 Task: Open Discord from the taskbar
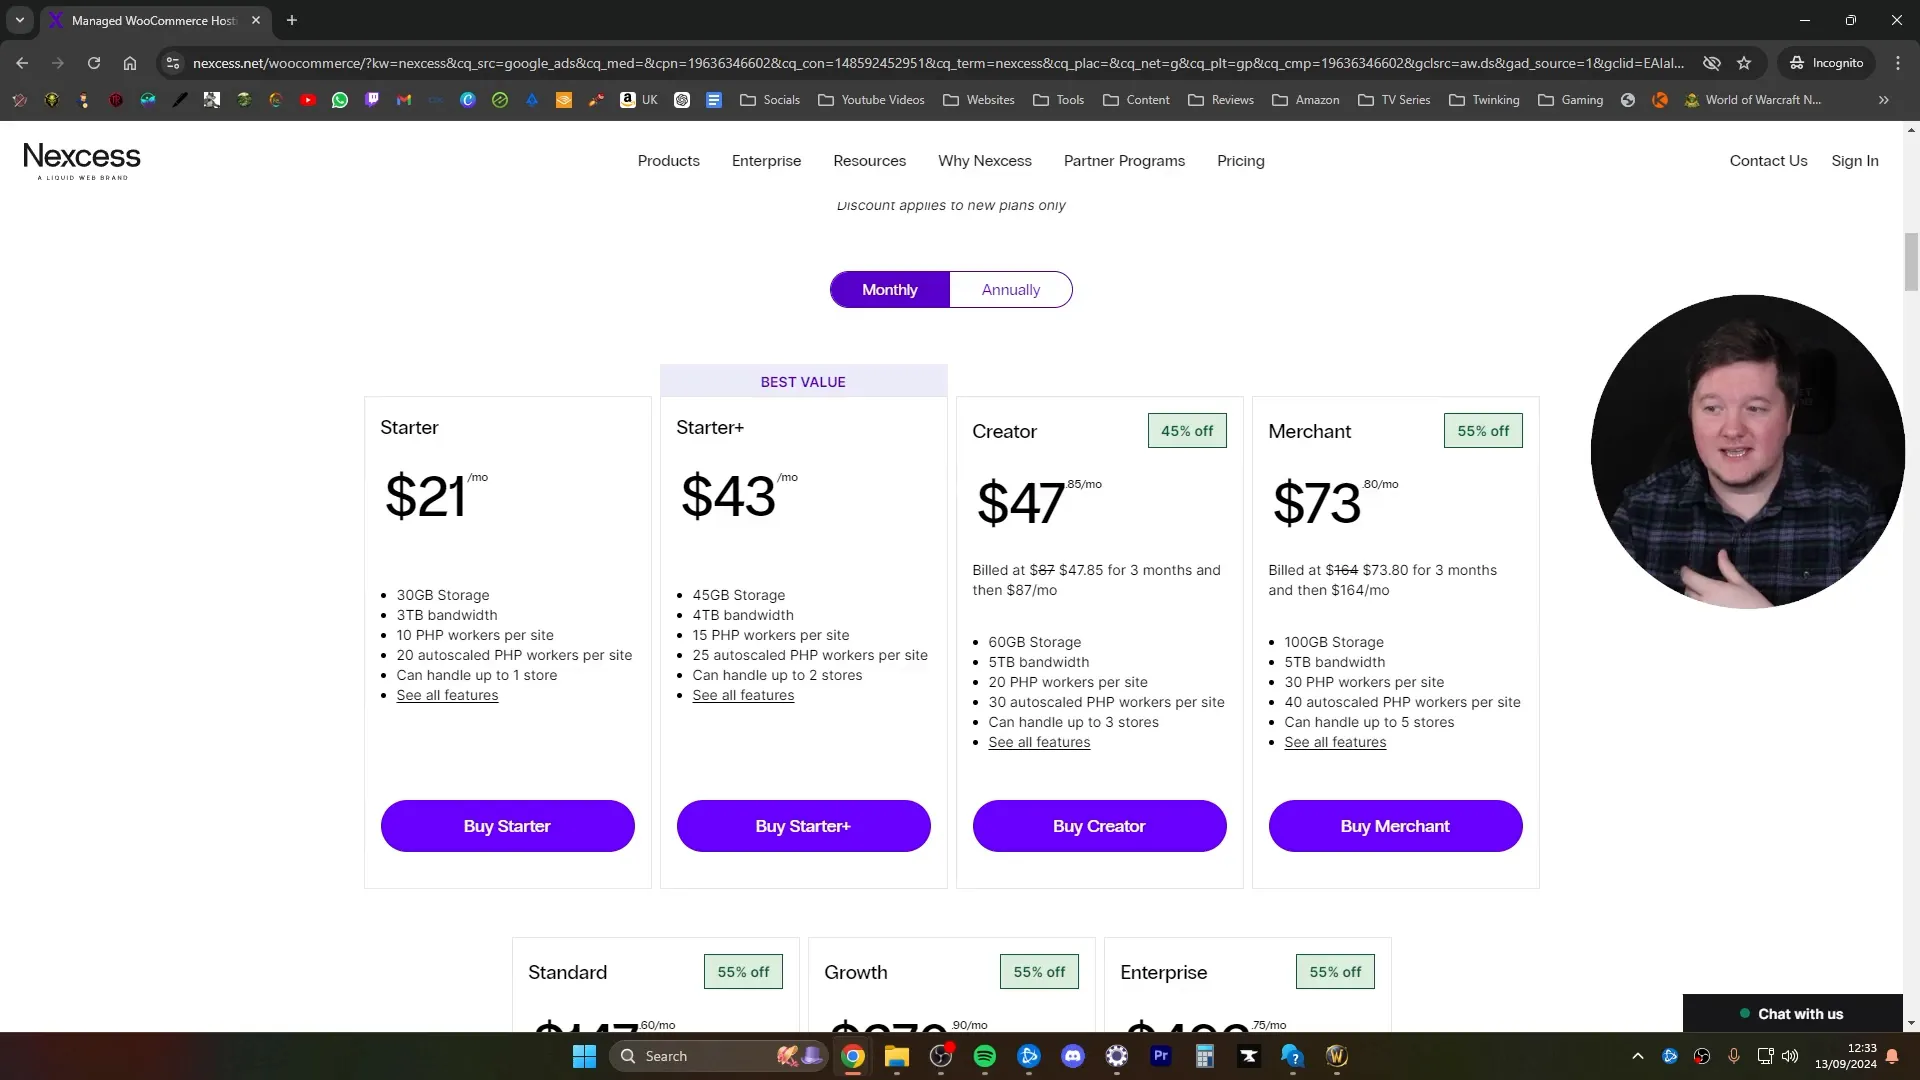point(1073,1056)
